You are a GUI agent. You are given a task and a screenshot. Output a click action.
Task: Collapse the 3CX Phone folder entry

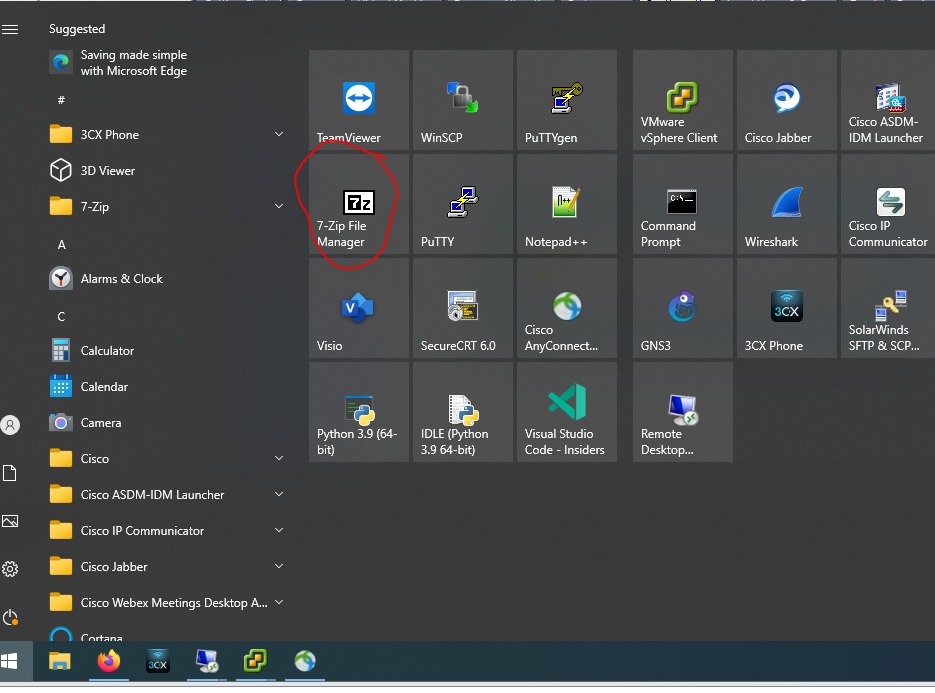click(x=279, y=134)
